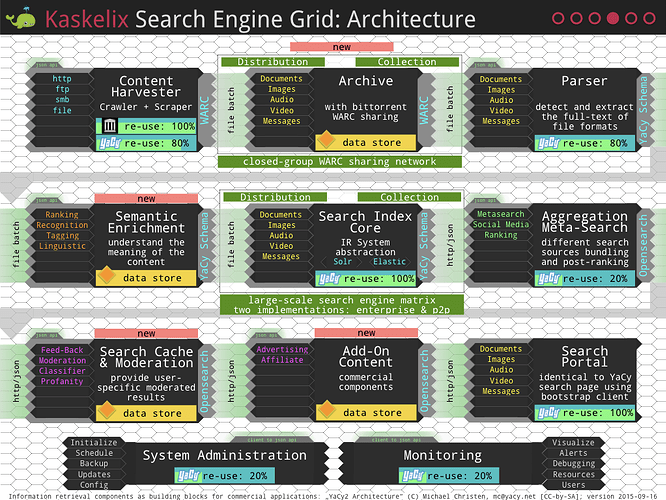Image resolution: width=666 pixels, height=500 pixels.
Task: Click 'Messages' in the Parser list
Action: pyautogui.click(x=501, y=121)
